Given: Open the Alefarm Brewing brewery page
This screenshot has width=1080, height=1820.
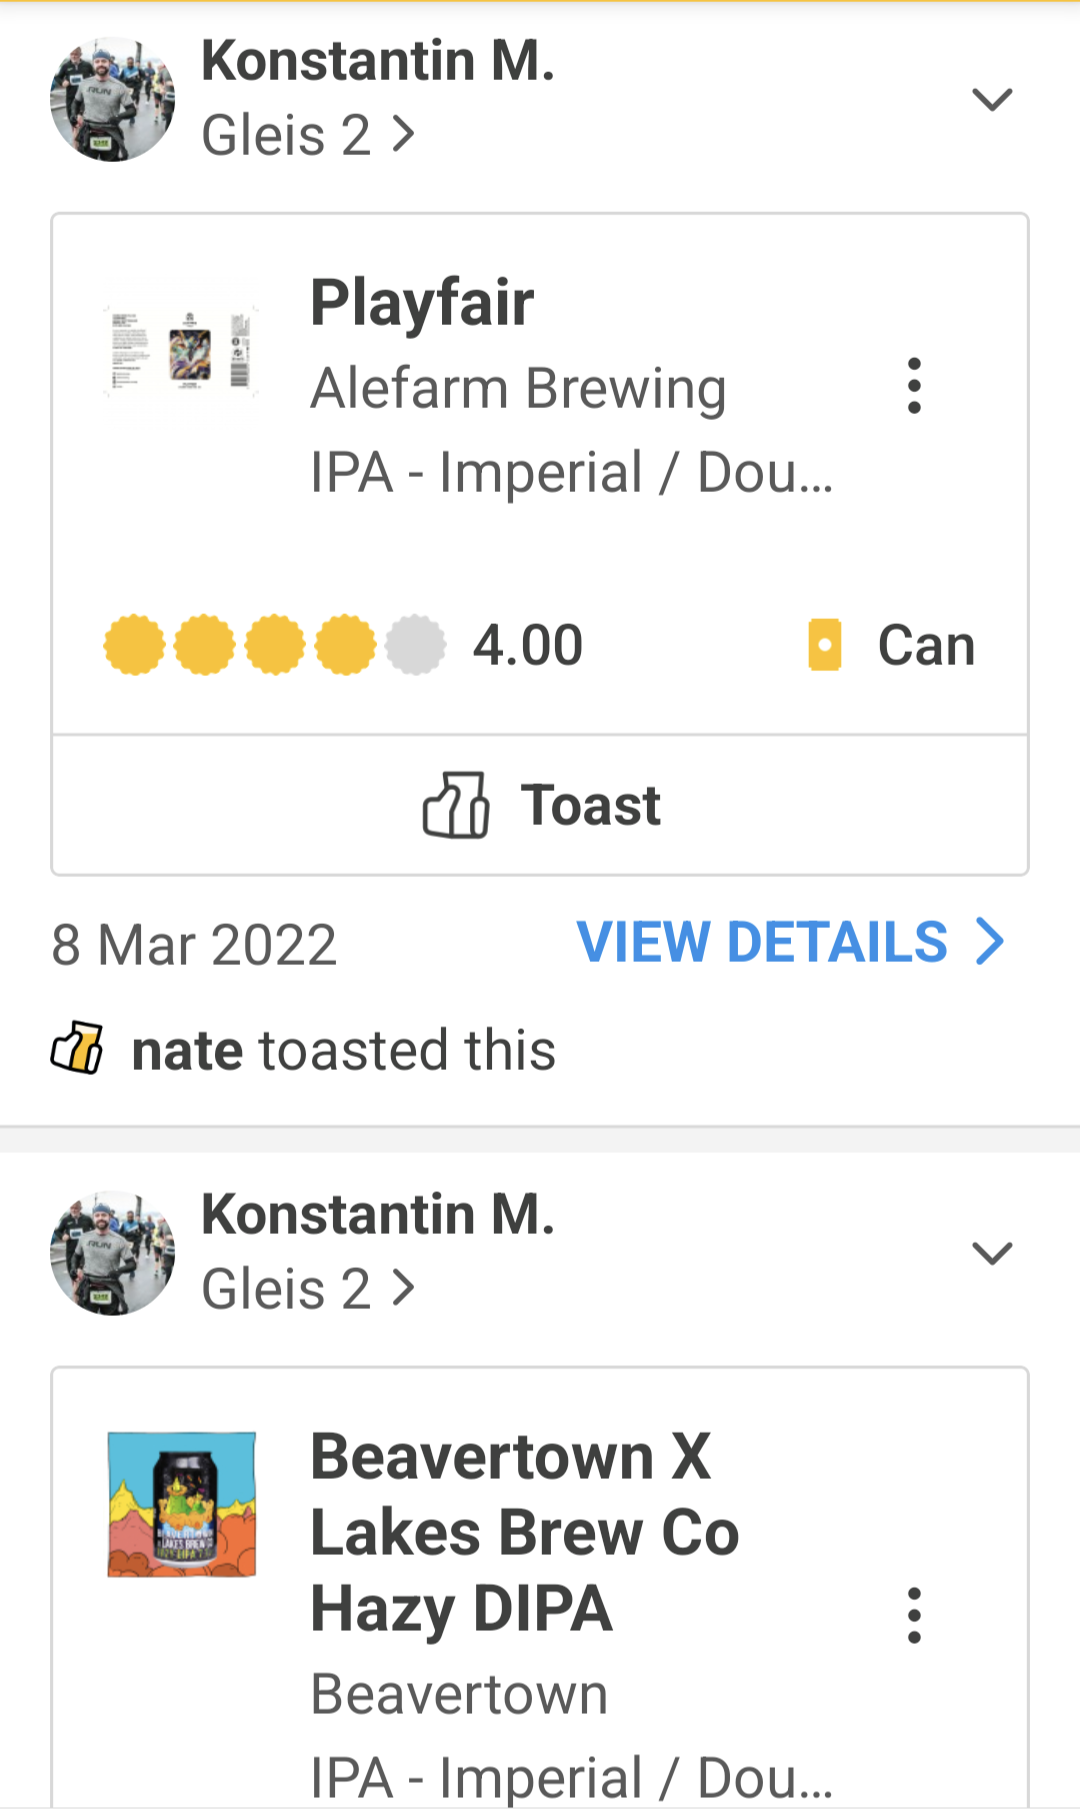Looking at the screenshot, I should [x=518, y=388].
